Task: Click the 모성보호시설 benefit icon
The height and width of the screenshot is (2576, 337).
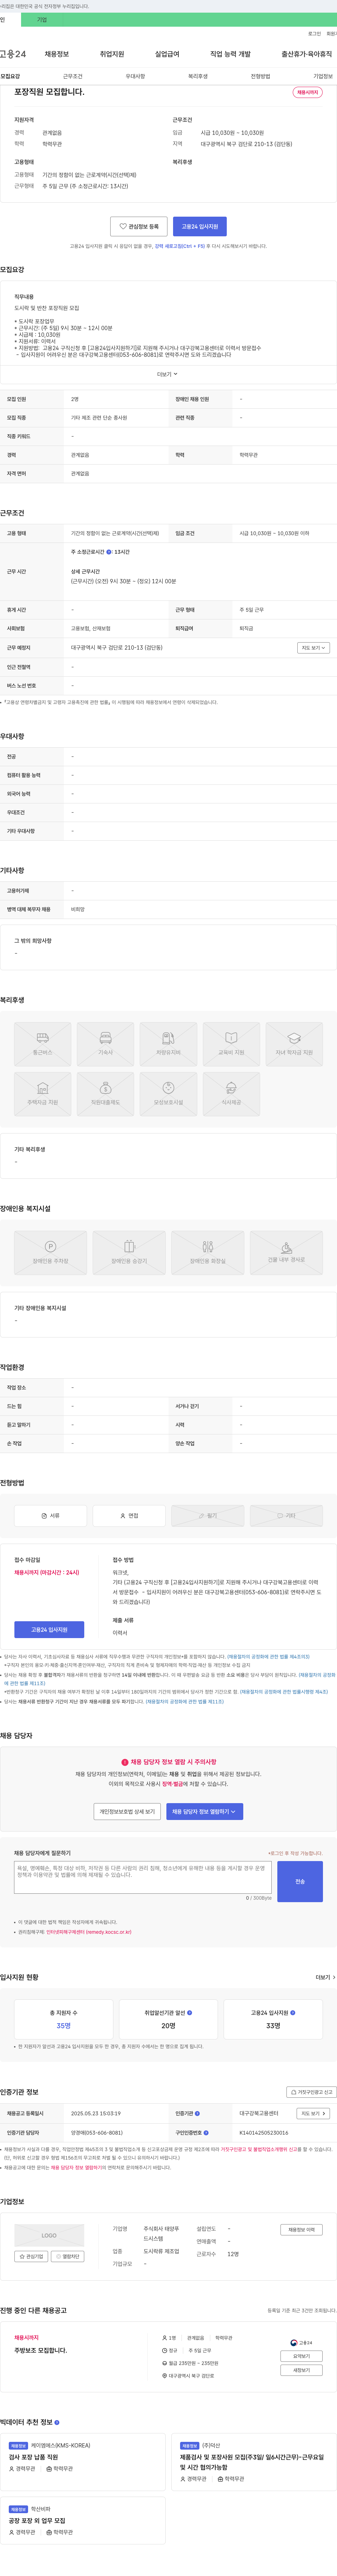Action: 168,1094
